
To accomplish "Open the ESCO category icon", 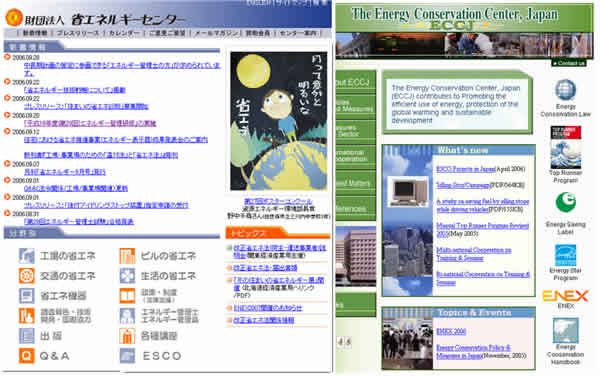I will click(127, 356).
